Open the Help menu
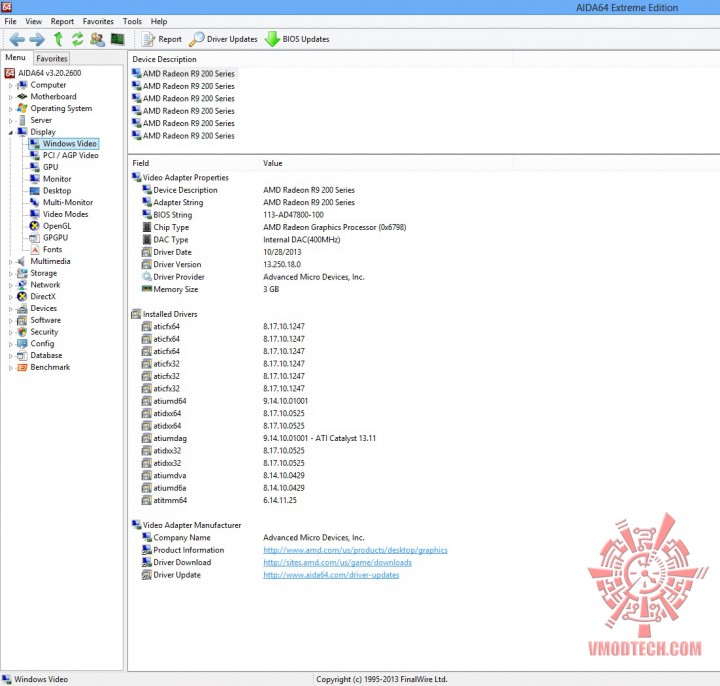The image size is (720, 686). click(x=159, y=22)
